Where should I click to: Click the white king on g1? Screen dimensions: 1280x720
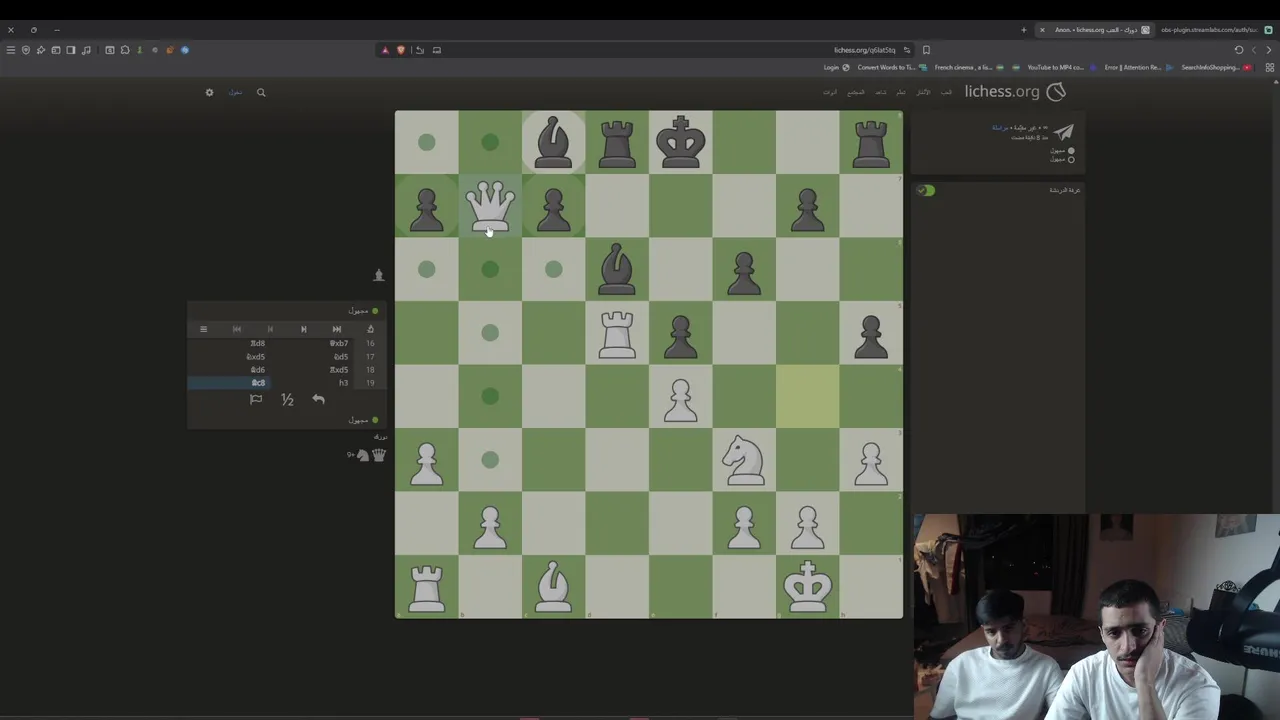pyautogui.click(x=807, y=587)
